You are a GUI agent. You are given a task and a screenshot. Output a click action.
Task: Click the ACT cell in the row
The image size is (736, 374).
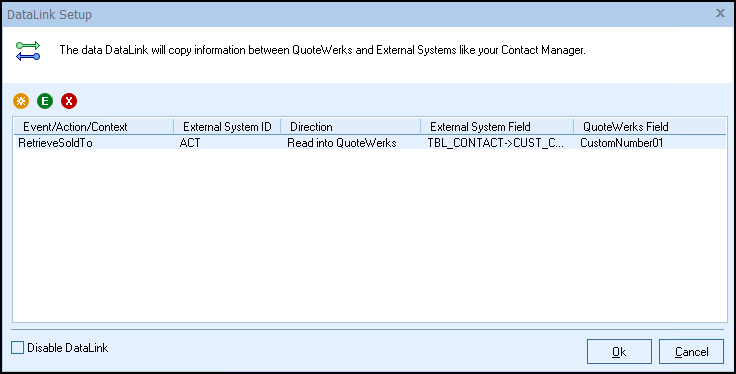[x=190, y=143]
